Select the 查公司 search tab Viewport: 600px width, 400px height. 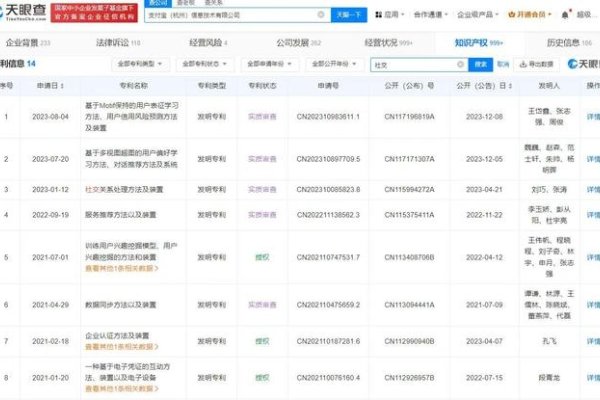coord(158,3)
